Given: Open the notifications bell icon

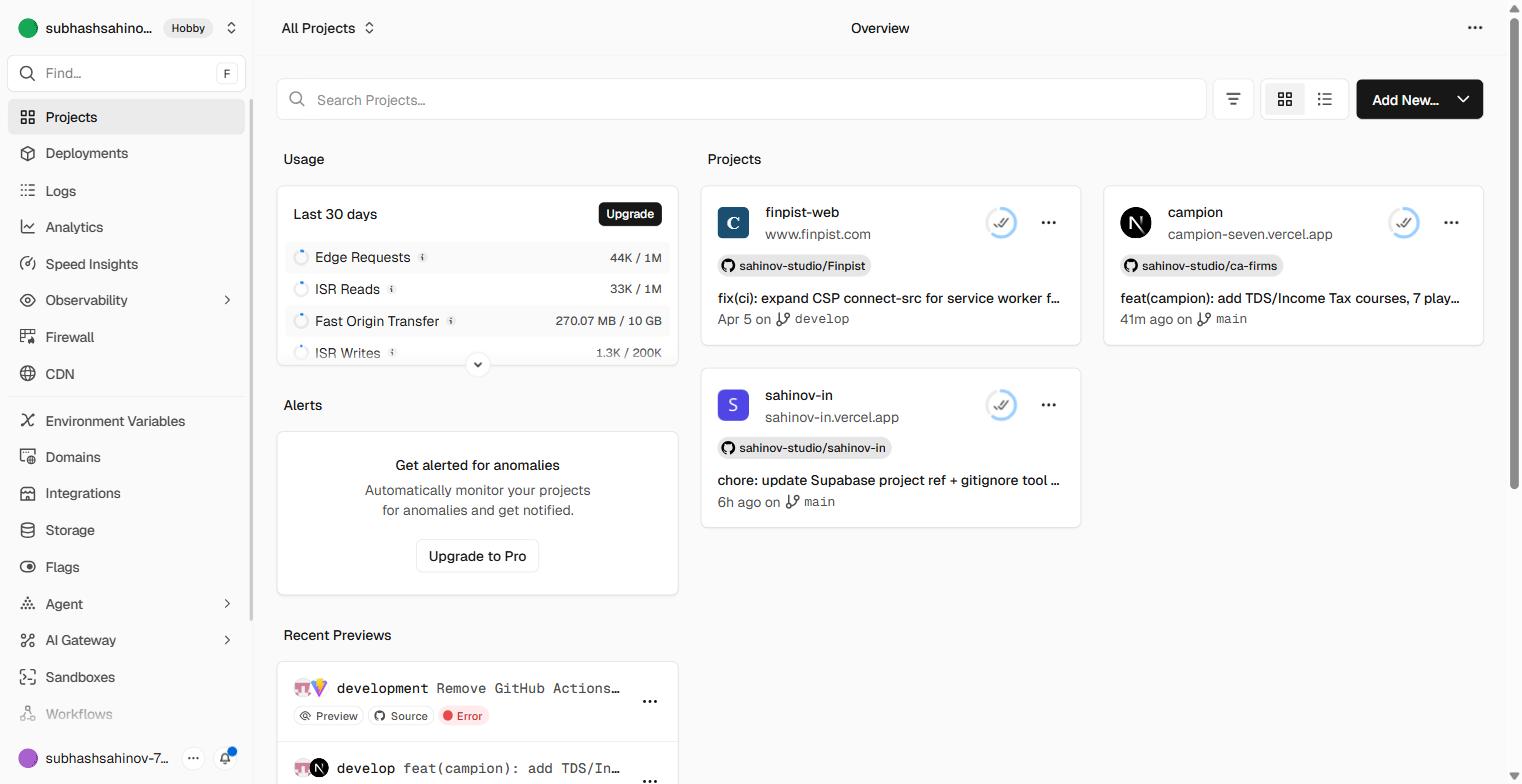Looking at the screenshot, I should 225,758.
